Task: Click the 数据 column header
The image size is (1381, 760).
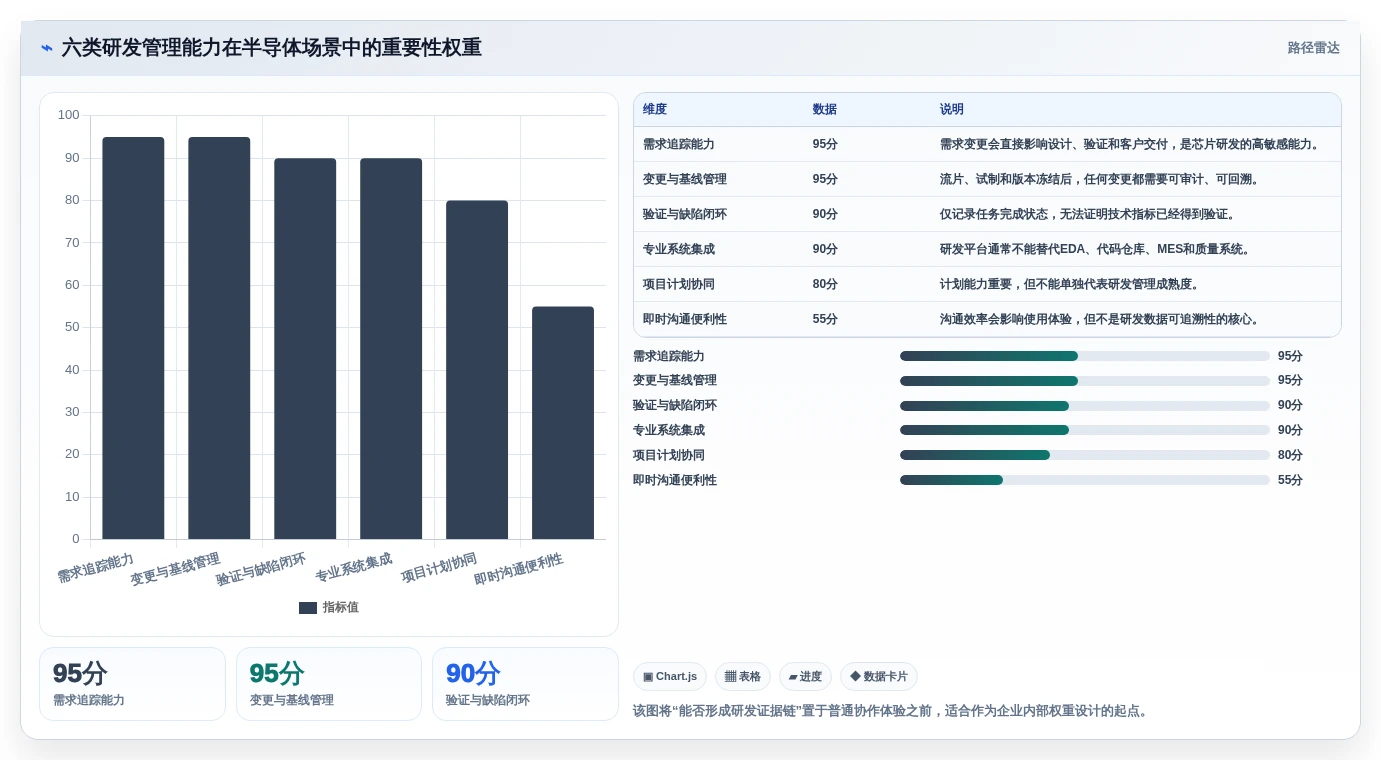Action: click(825, 110)
